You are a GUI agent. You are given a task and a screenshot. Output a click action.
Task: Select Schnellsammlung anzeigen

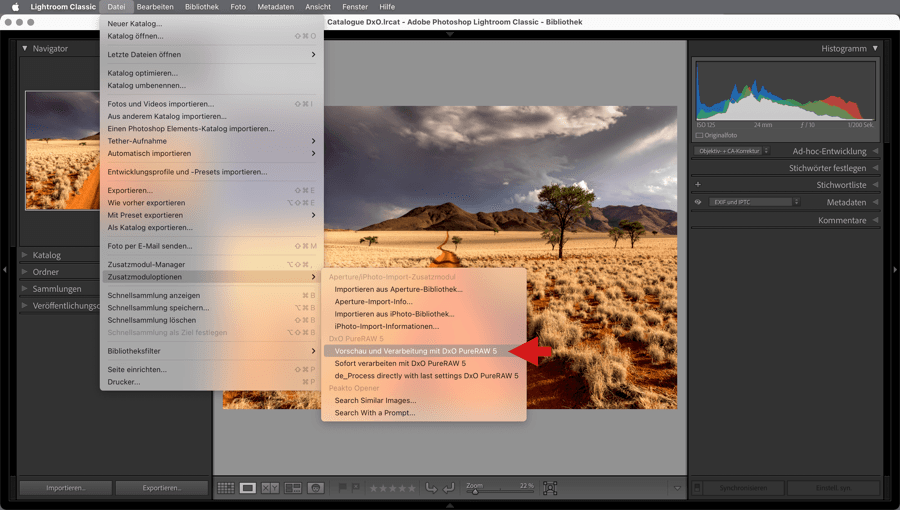211,295
